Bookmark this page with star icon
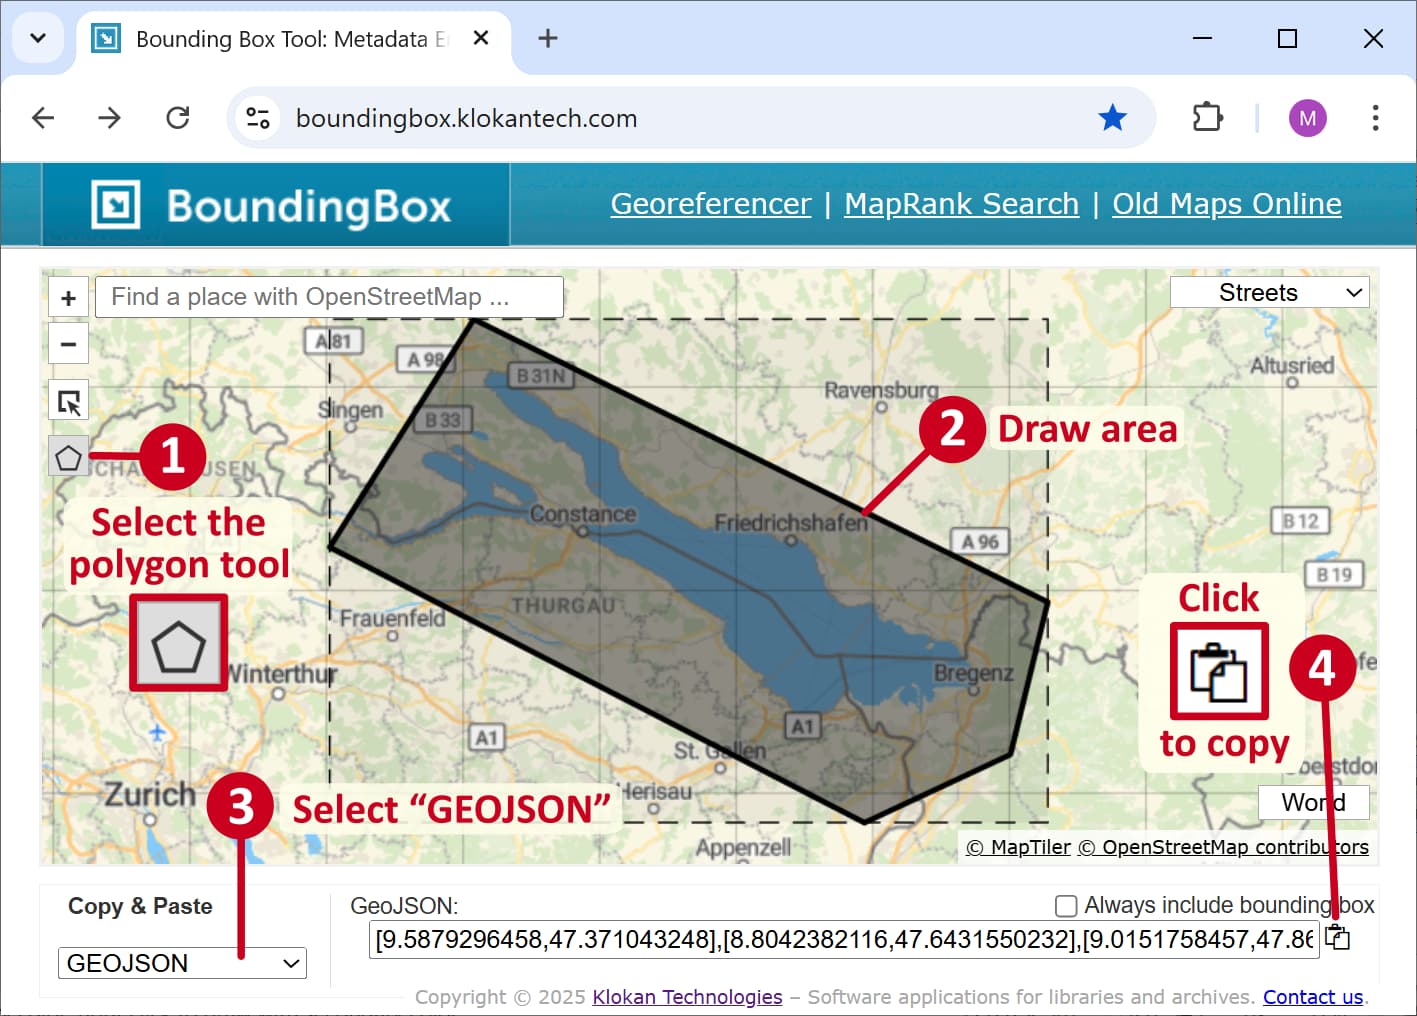Image resolution: width=1417 pixels, height=1016 pixels. [1112, 118]
